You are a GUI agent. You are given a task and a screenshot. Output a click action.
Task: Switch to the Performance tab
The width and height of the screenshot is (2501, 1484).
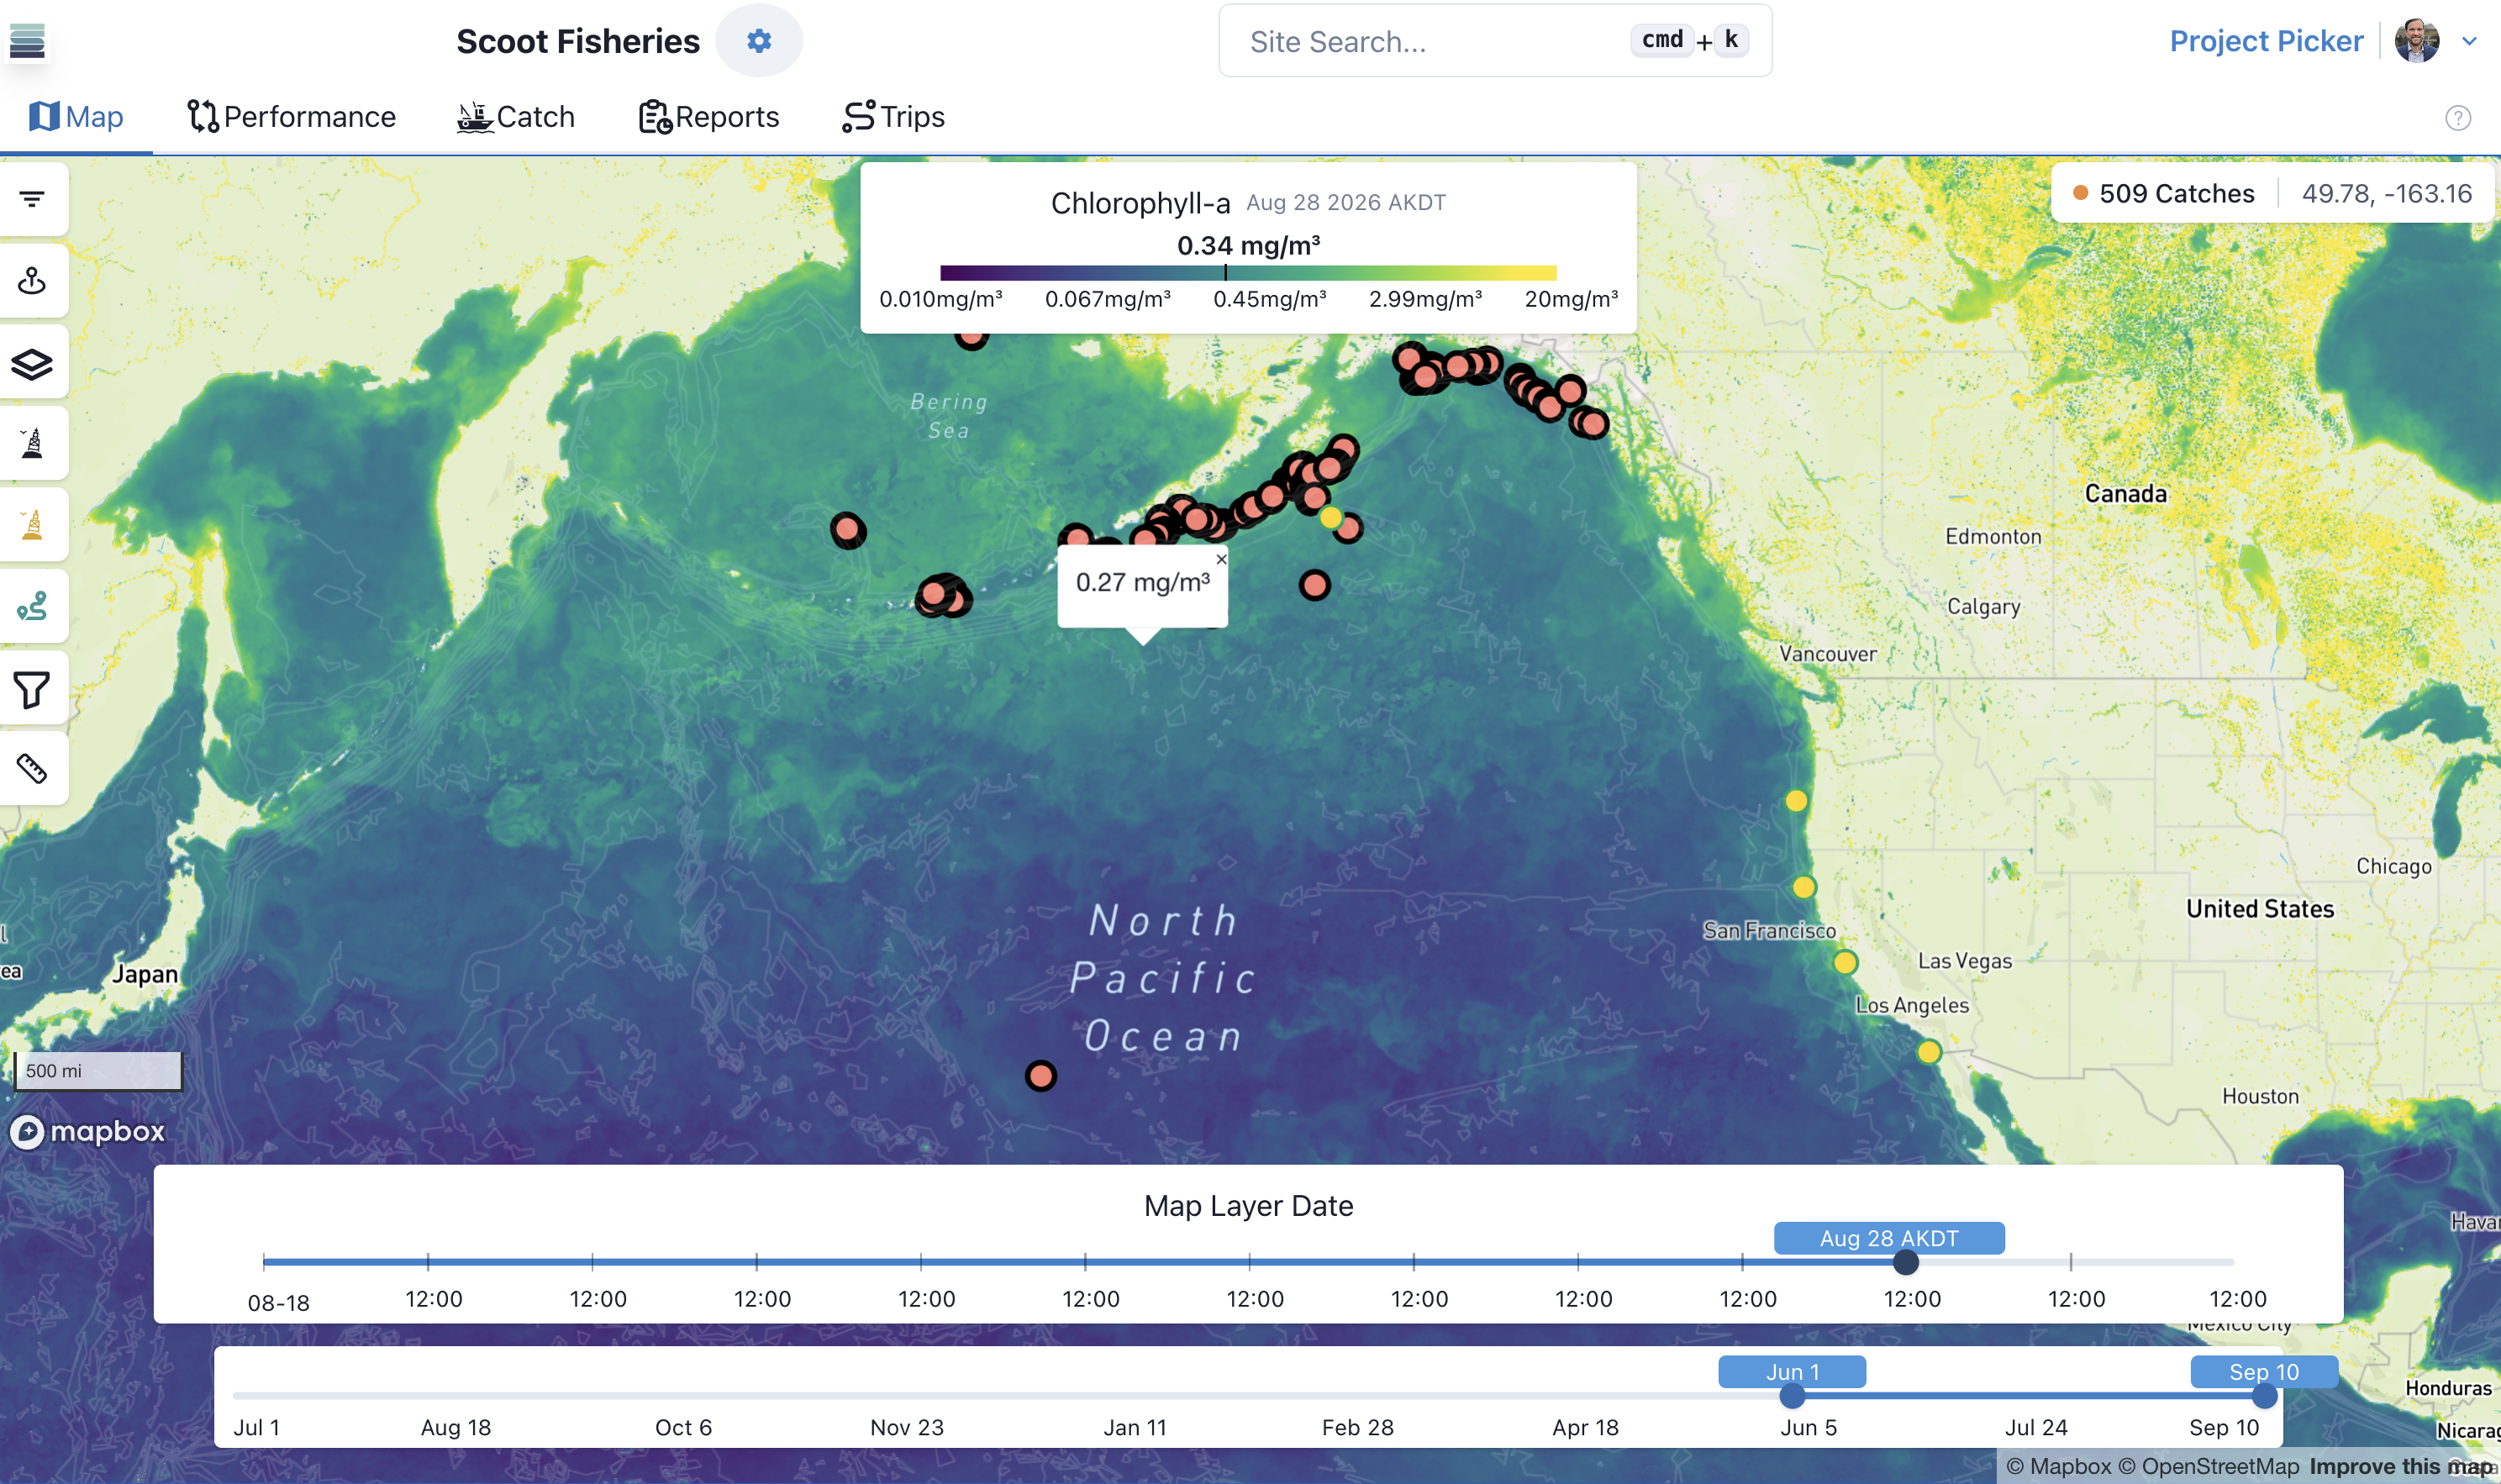point(292,117)
